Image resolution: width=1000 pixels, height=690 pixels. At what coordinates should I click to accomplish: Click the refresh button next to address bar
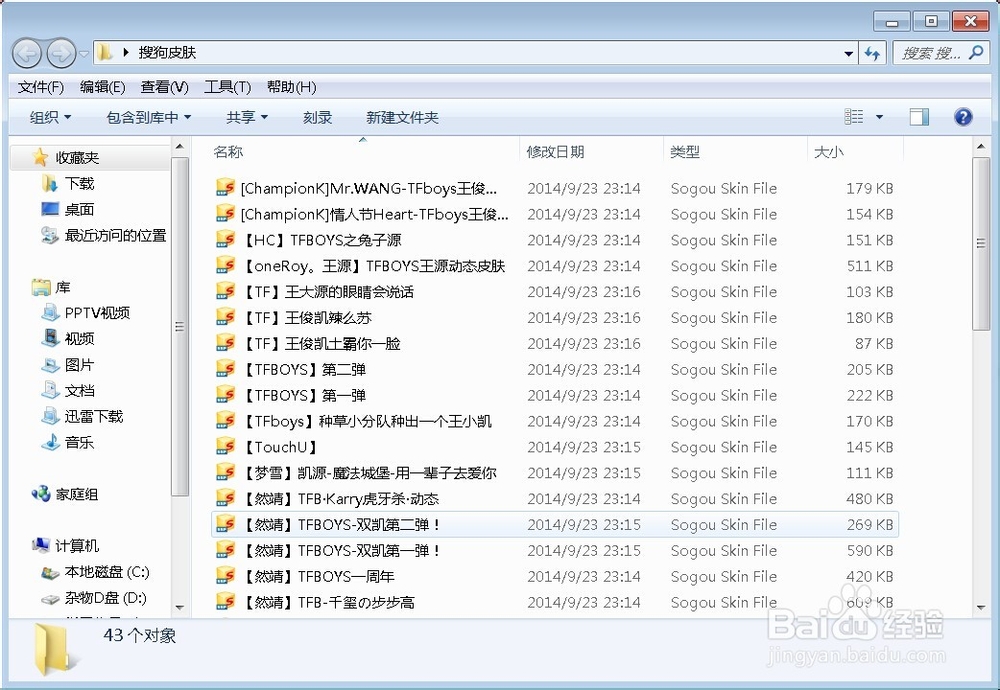pos(872,53)
